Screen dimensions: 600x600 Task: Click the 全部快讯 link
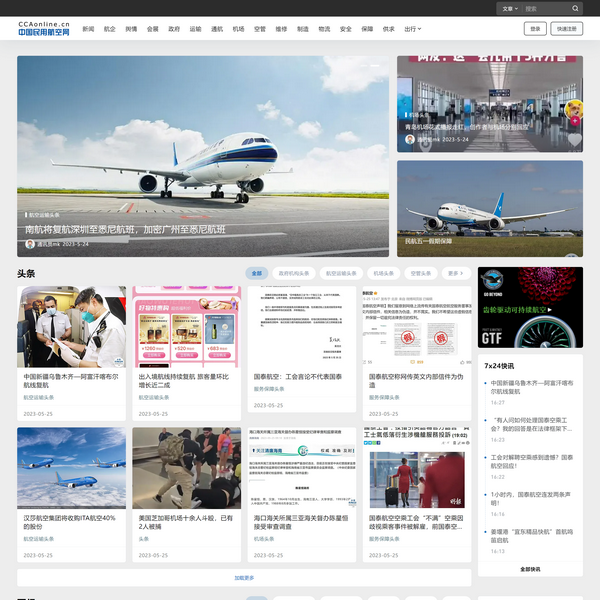[530, 568]
